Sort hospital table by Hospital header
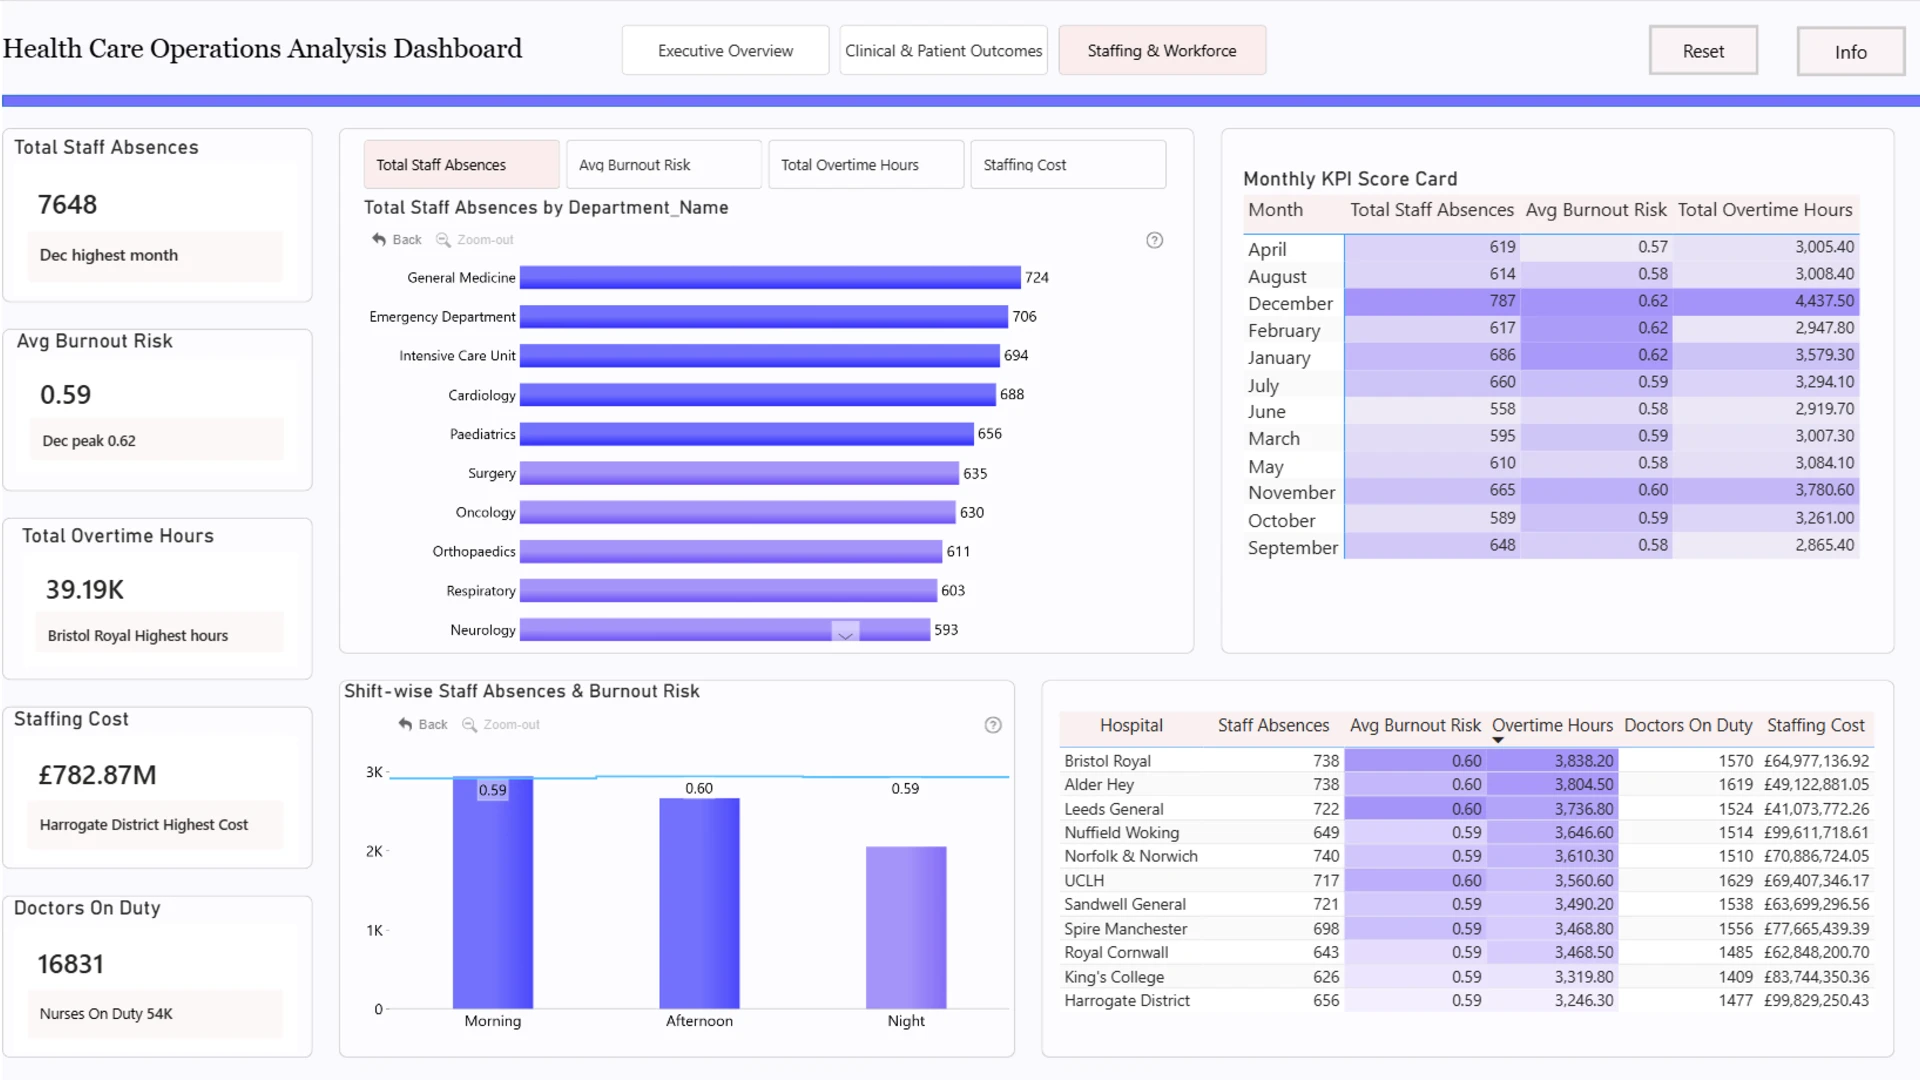1920x1080 pixels. [1131, 725]
